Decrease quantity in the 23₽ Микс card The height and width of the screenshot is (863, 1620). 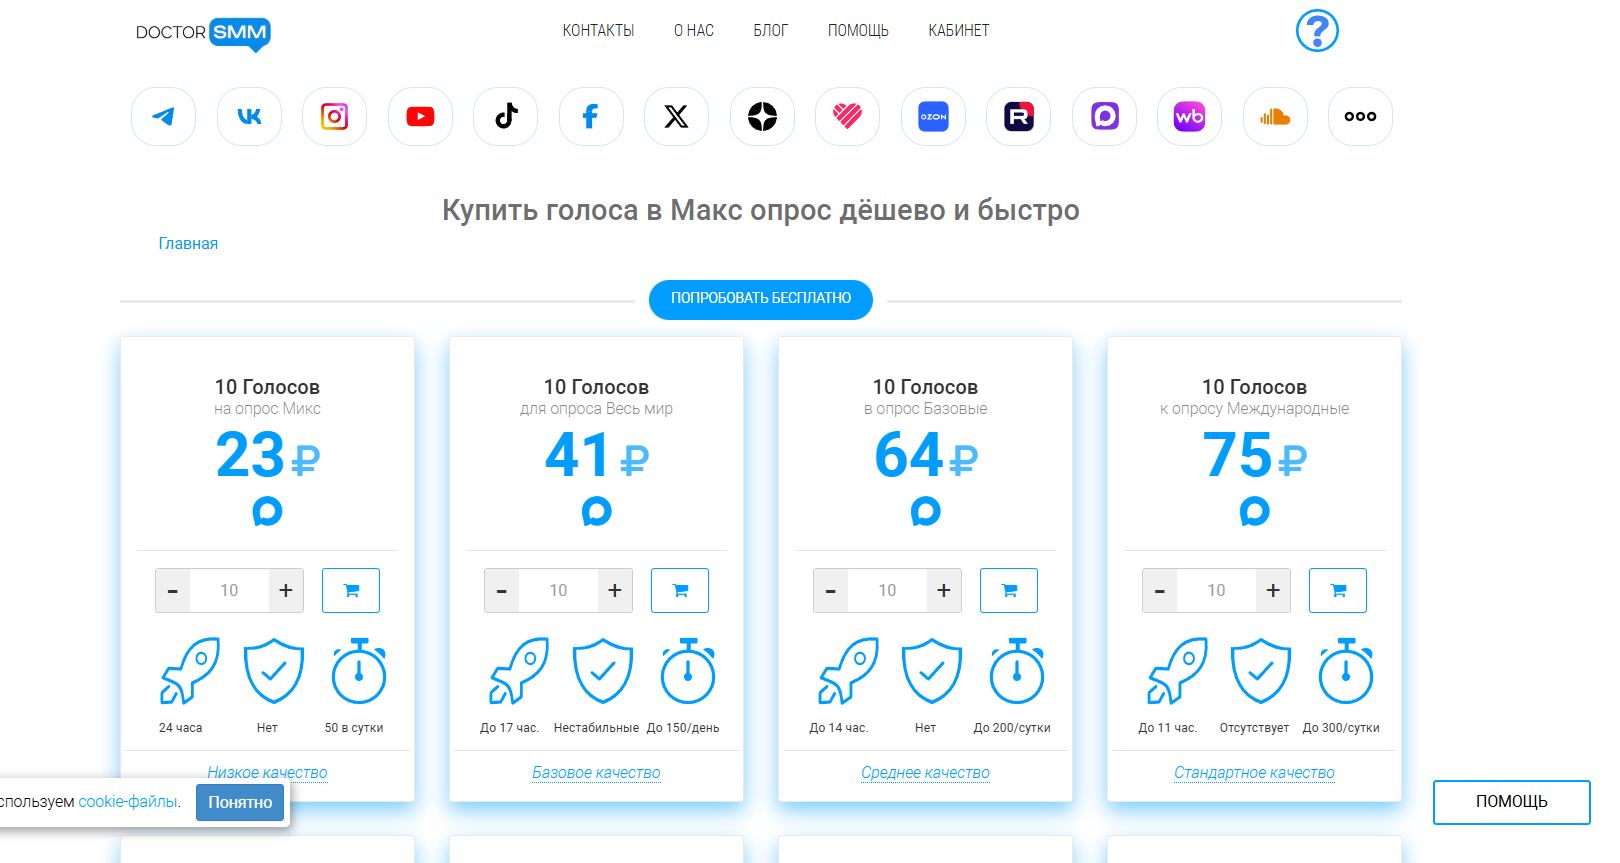[x=172, y=590]
